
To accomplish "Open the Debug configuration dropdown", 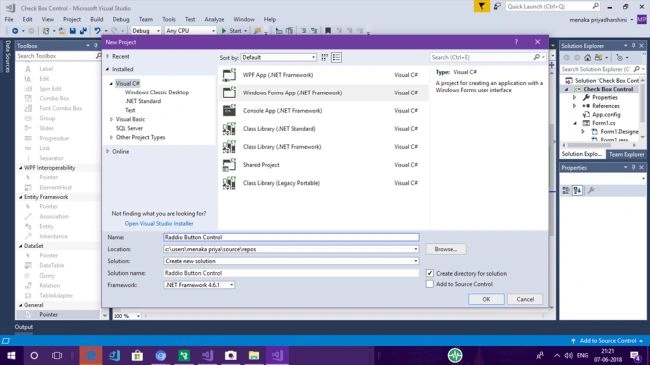I will pyautogui.click(x=146, y=31).
